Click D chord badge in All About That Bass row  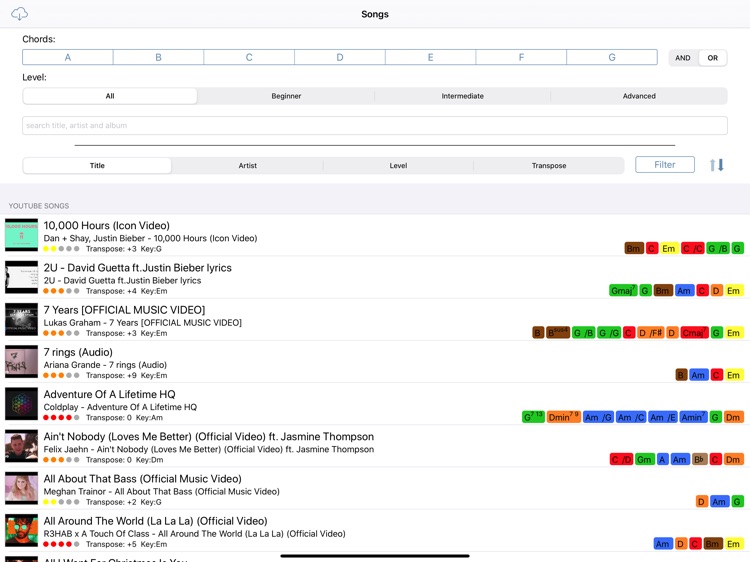pyautogui.click(x=701, y=501)
